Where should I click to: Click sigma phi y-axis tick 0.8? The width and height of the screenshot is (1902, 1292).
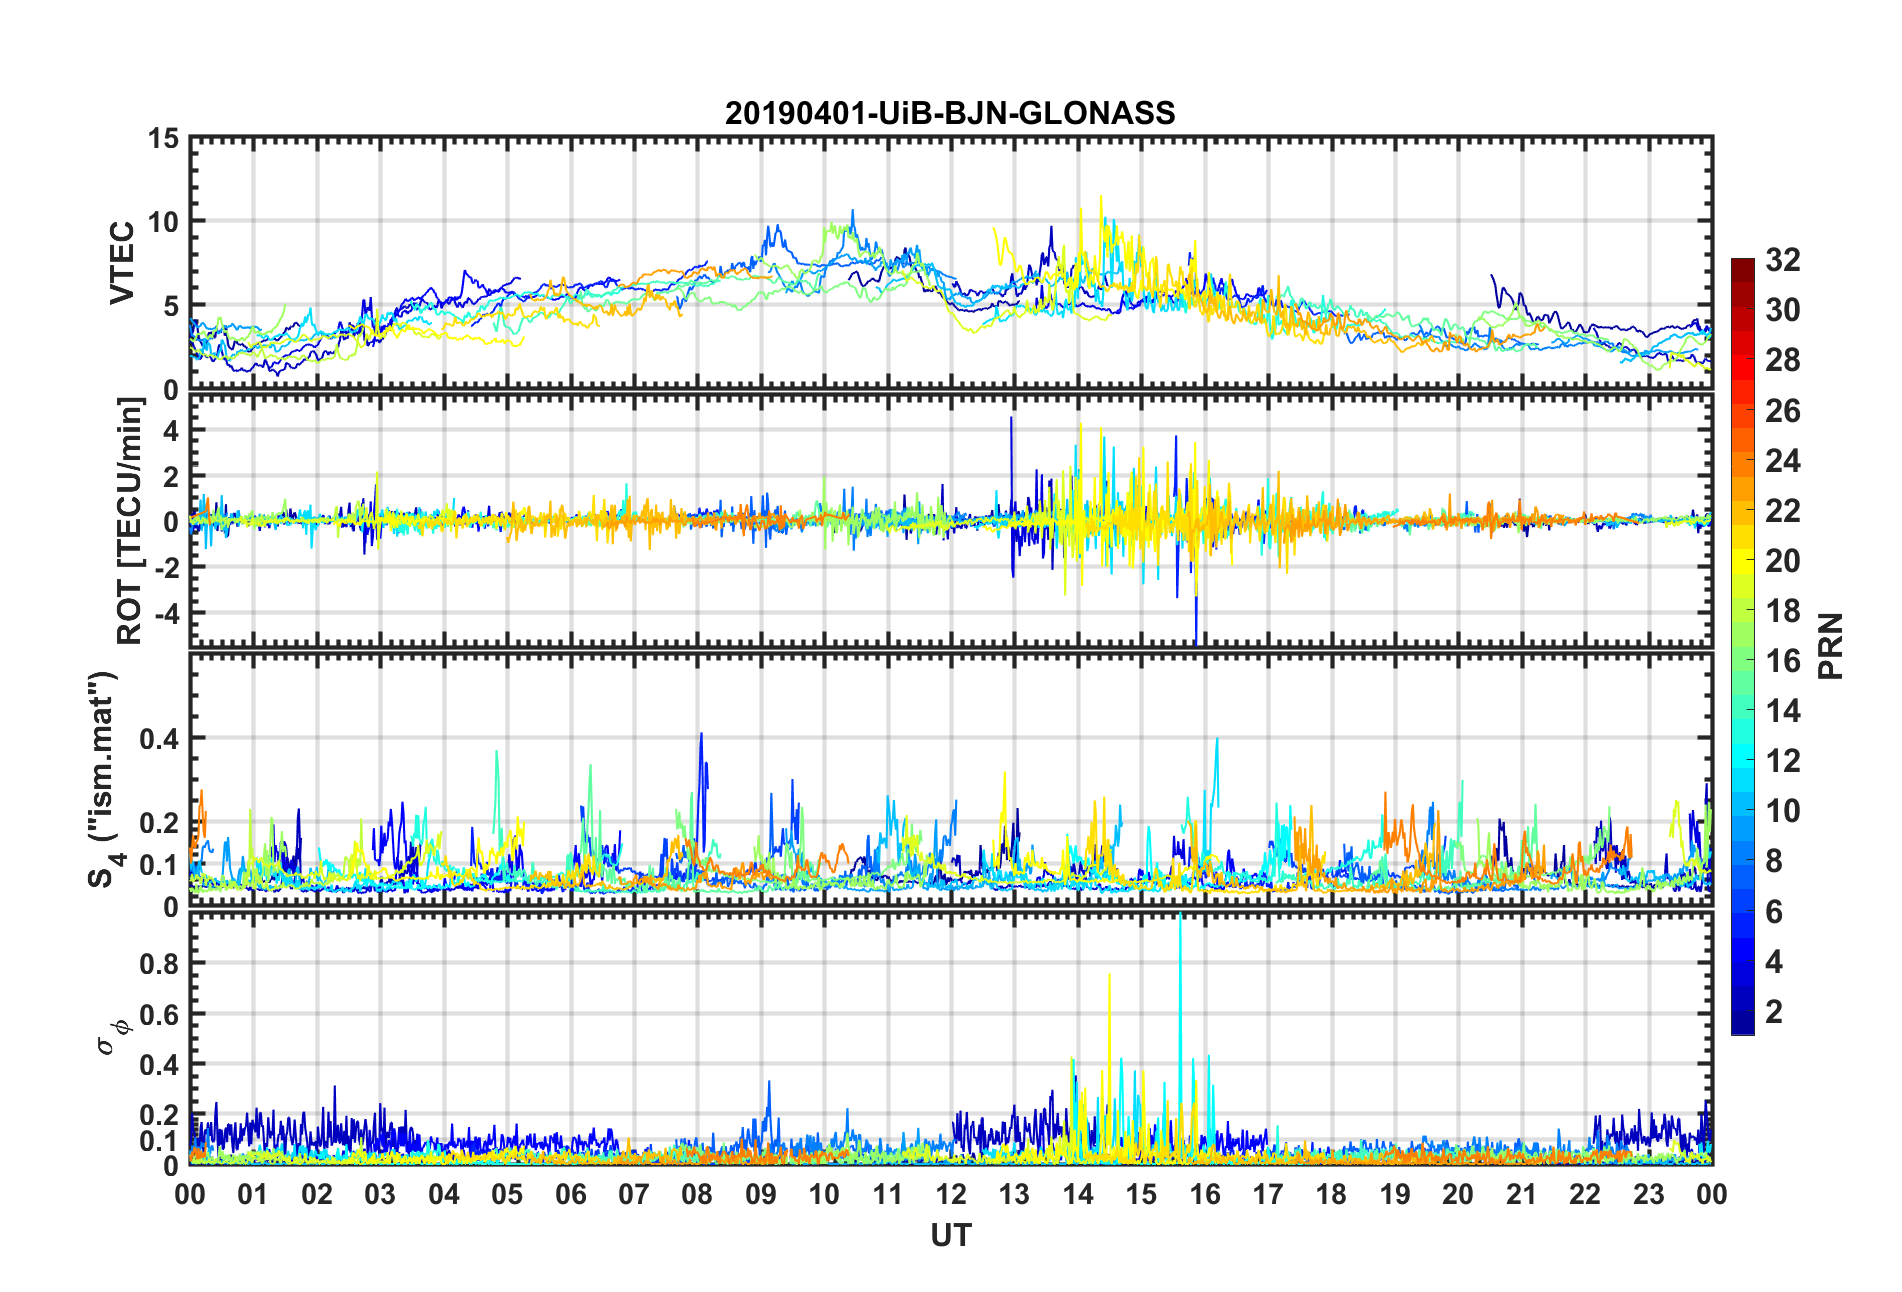click(159, 964)
